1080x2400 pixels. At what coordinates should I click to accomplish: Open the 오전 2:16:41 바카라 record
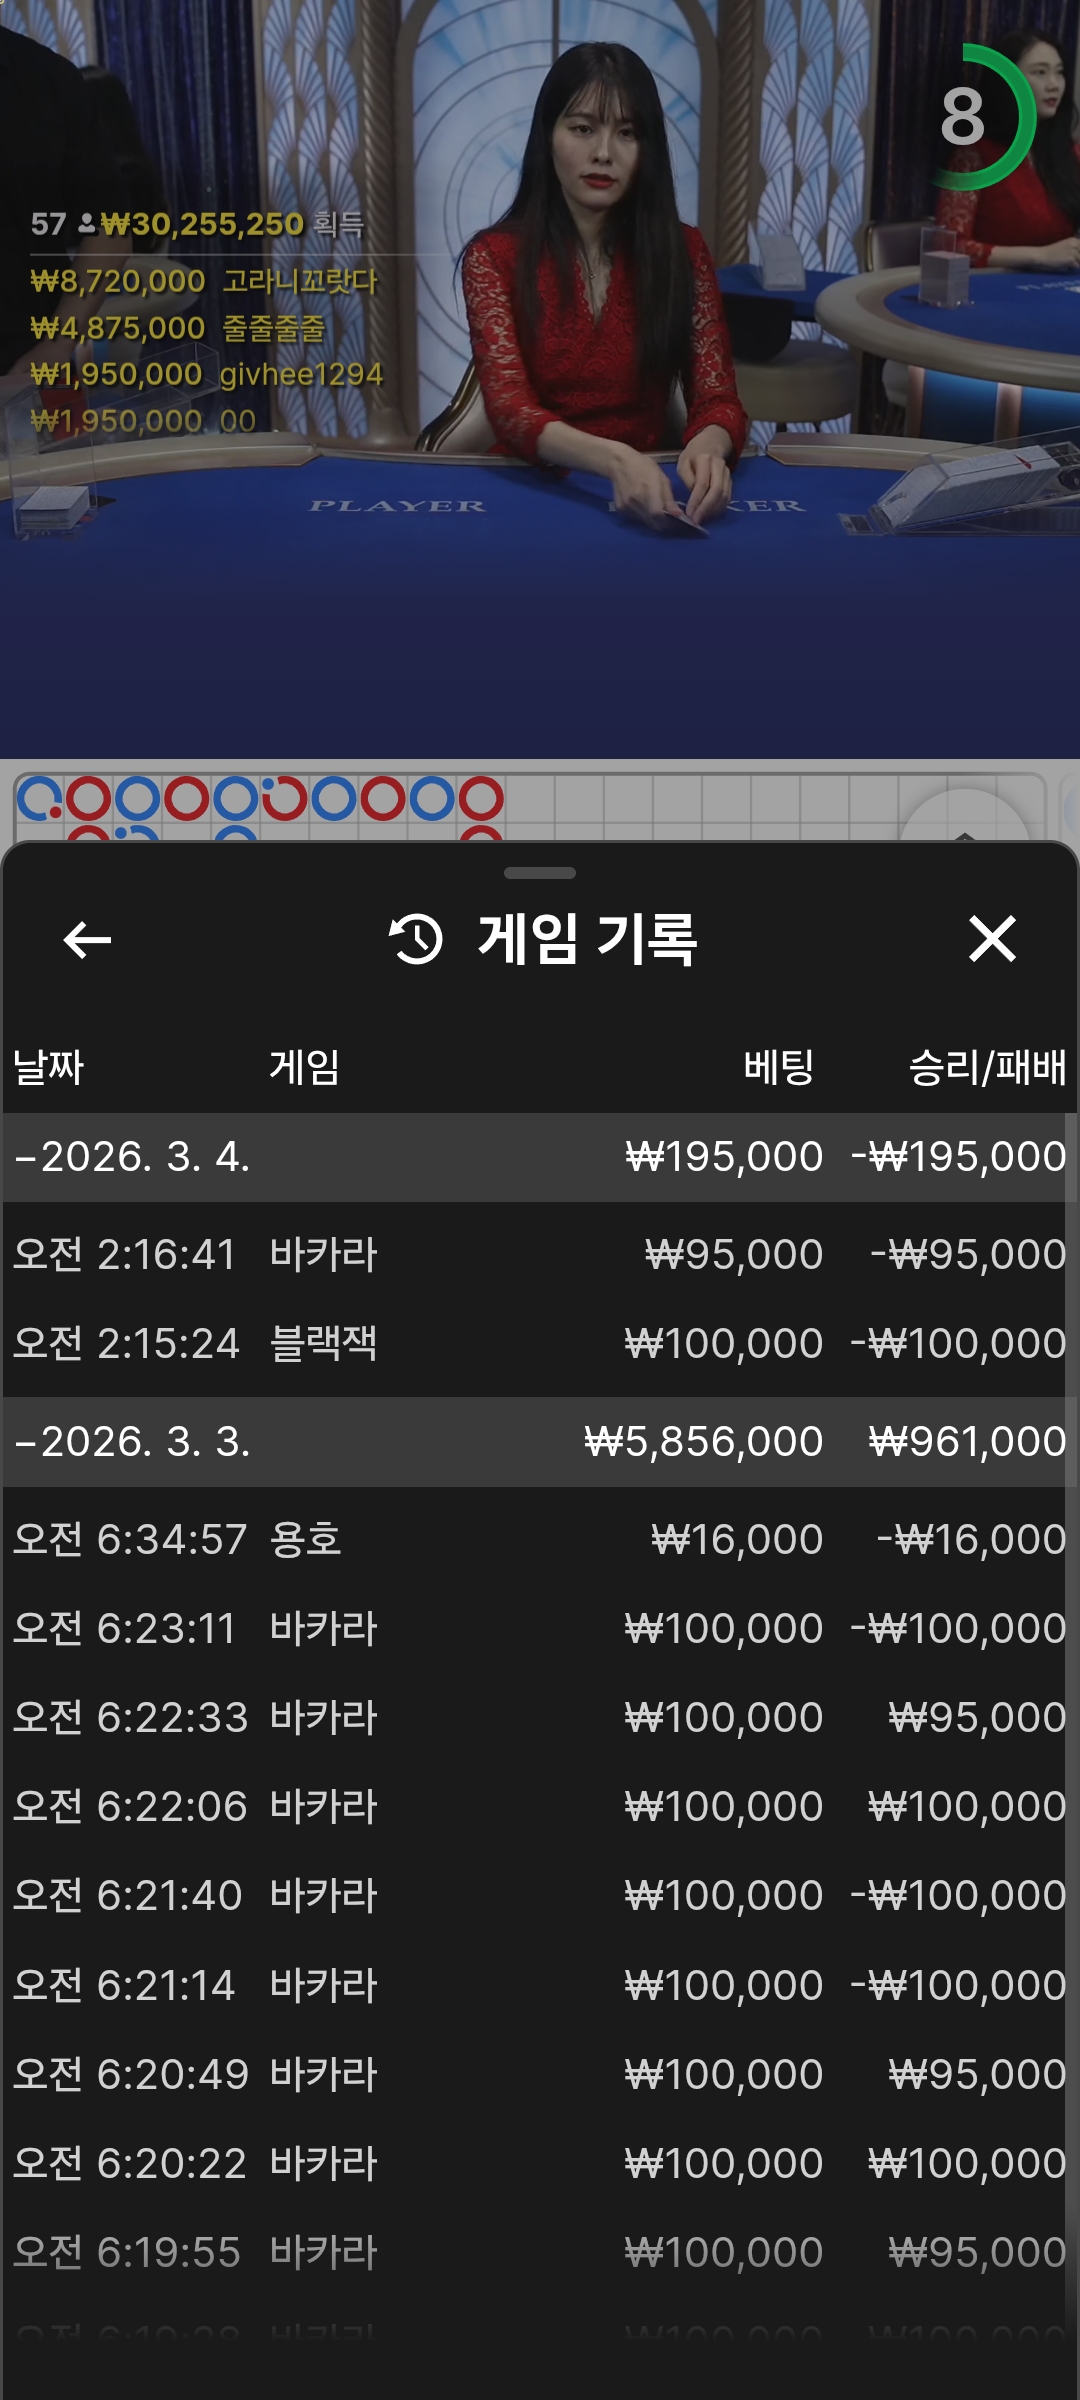(x=540, y=1254)
